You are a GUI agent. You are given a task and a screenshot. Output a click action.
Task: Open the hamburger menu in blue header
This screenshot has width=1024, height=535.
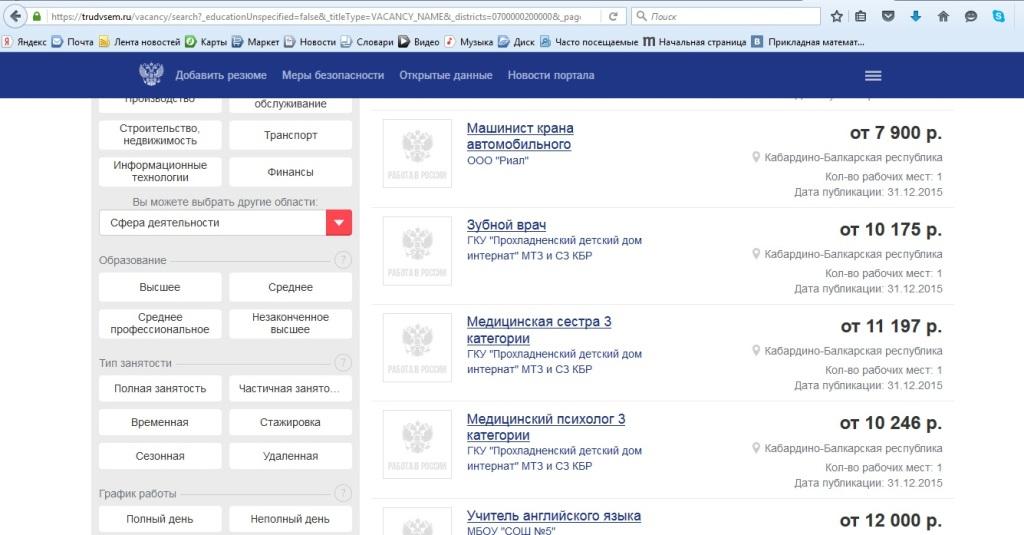pos(873,76)
